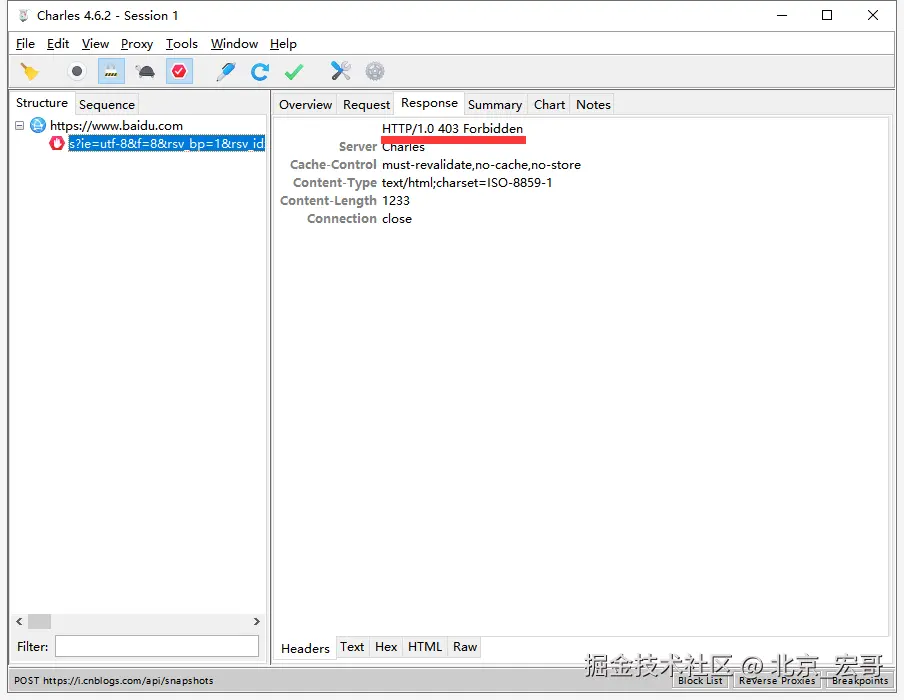Toggle the Record button
Image resolution: width=904 pixels, height=700 pixels.
coord(76,71)
